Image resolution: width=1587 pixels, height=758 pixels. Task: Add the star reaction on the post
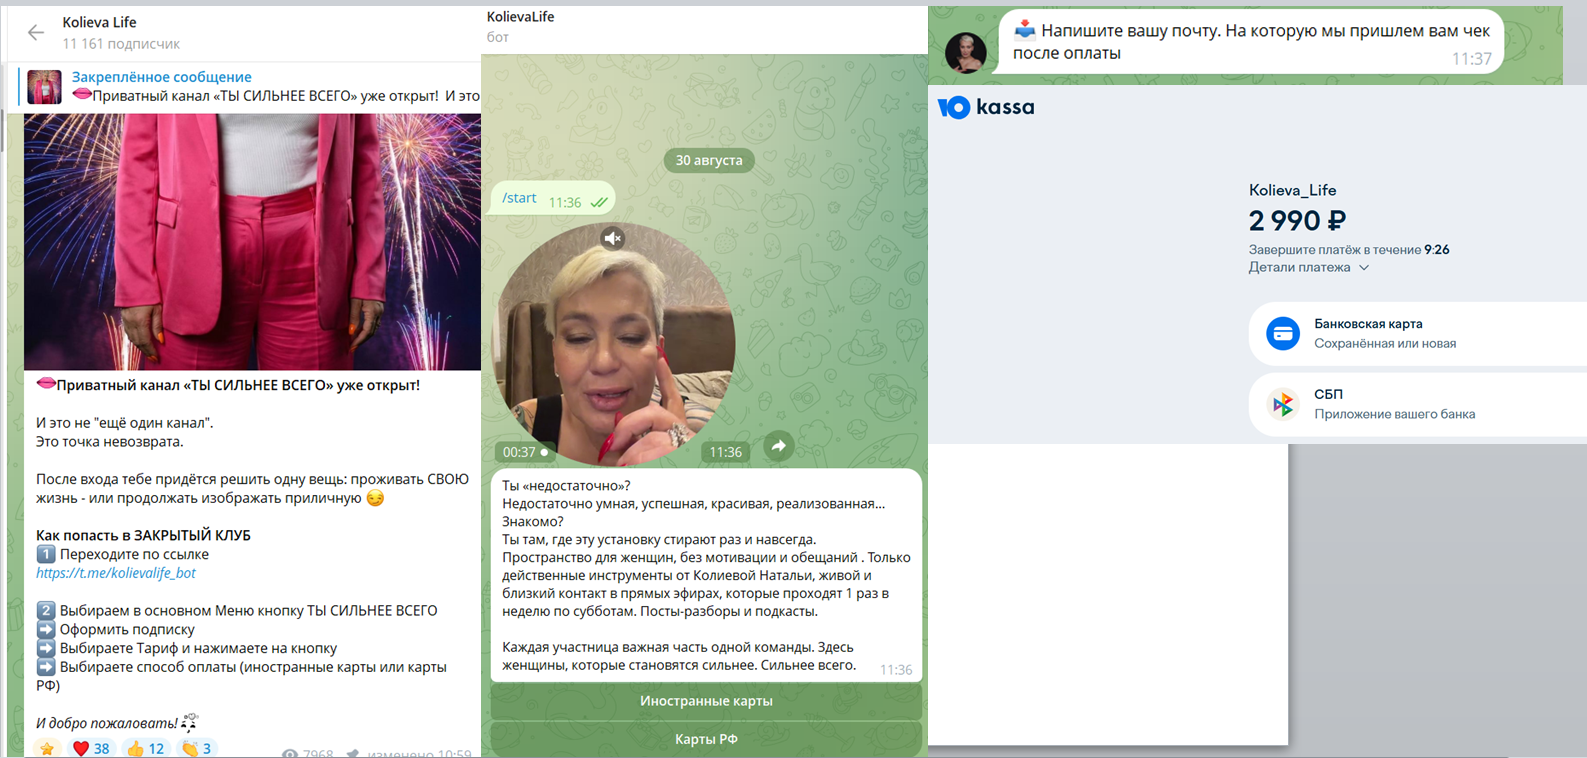pos(46,748)
